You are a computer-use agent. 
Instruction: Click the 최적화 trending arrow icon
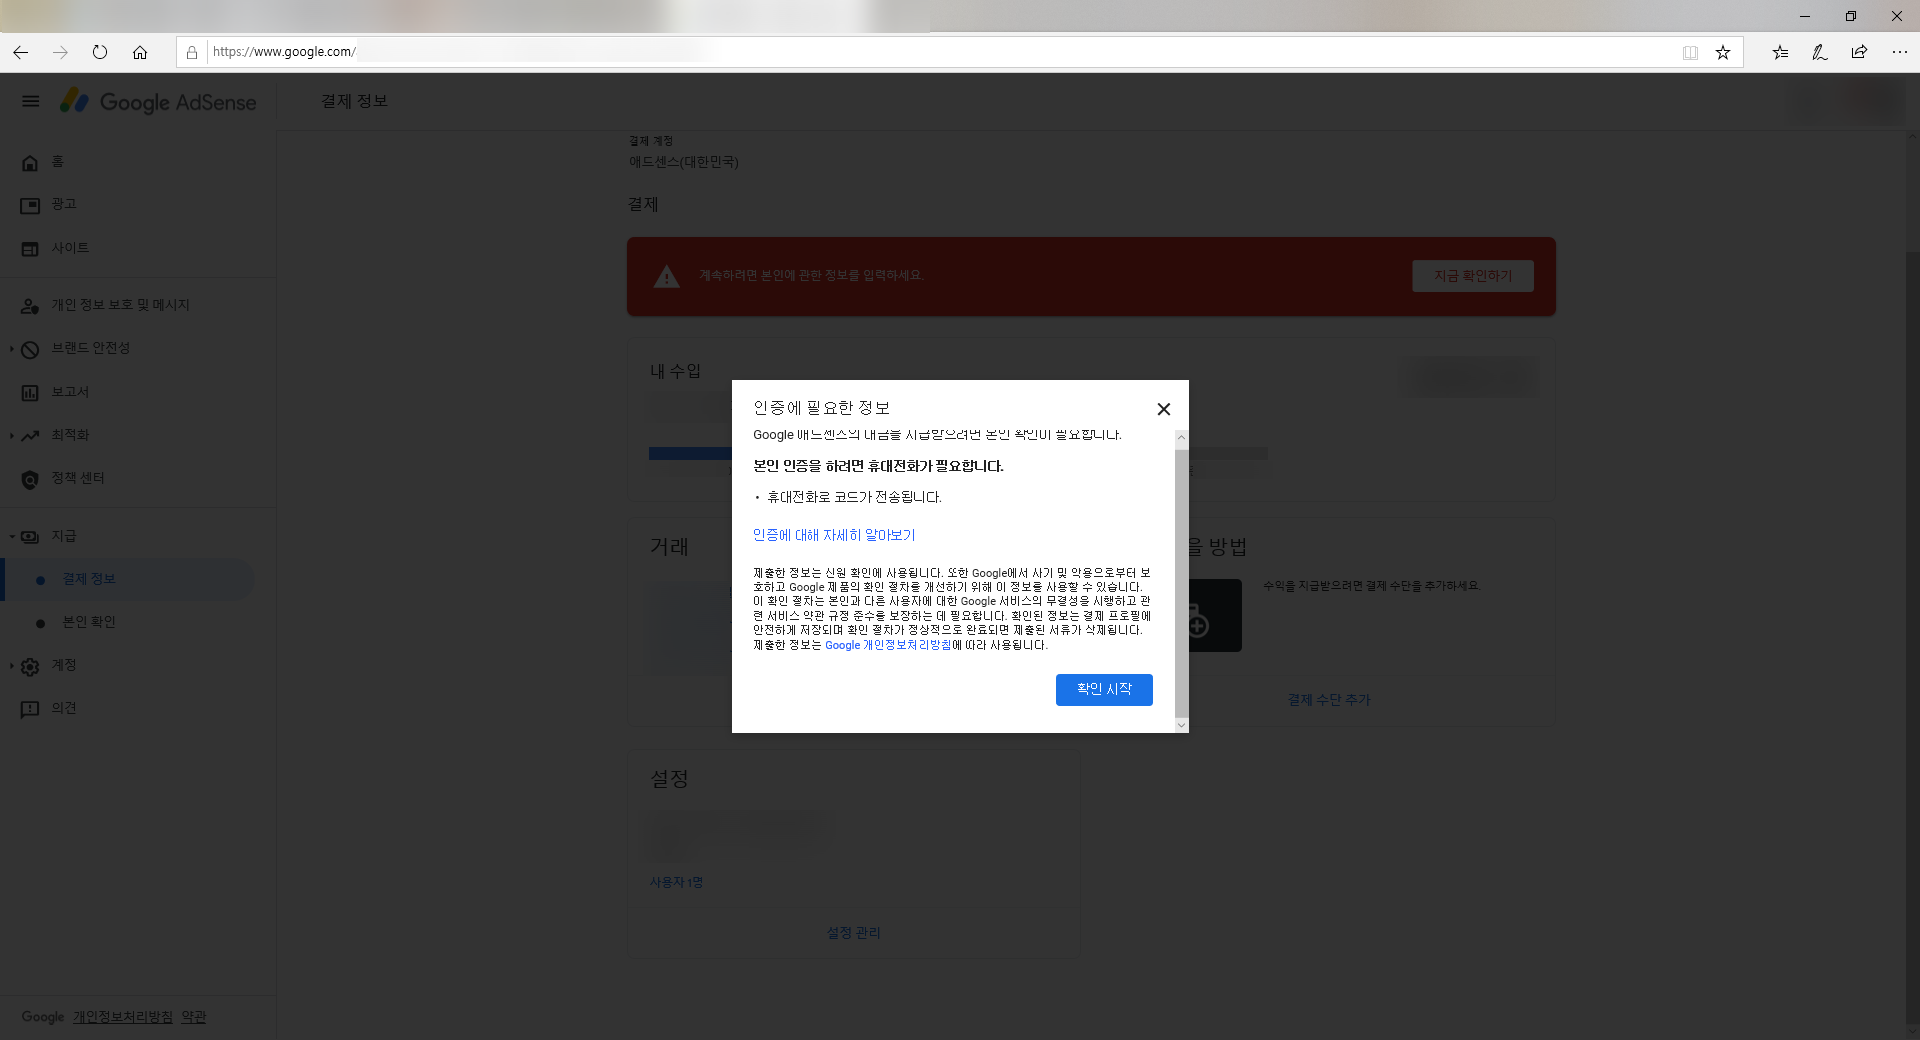[30, 436]
